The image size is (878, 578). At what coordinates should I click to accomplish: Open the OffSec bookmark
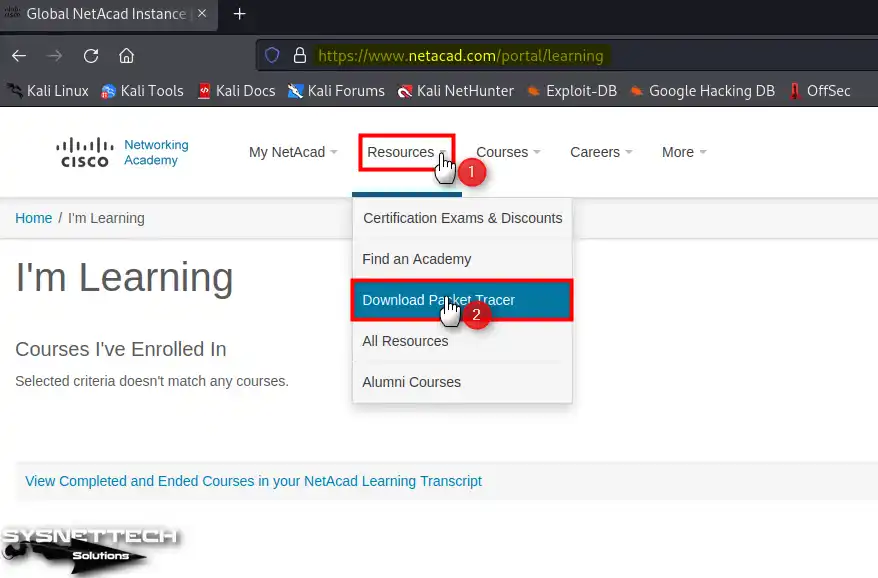(x=820, y=91)
